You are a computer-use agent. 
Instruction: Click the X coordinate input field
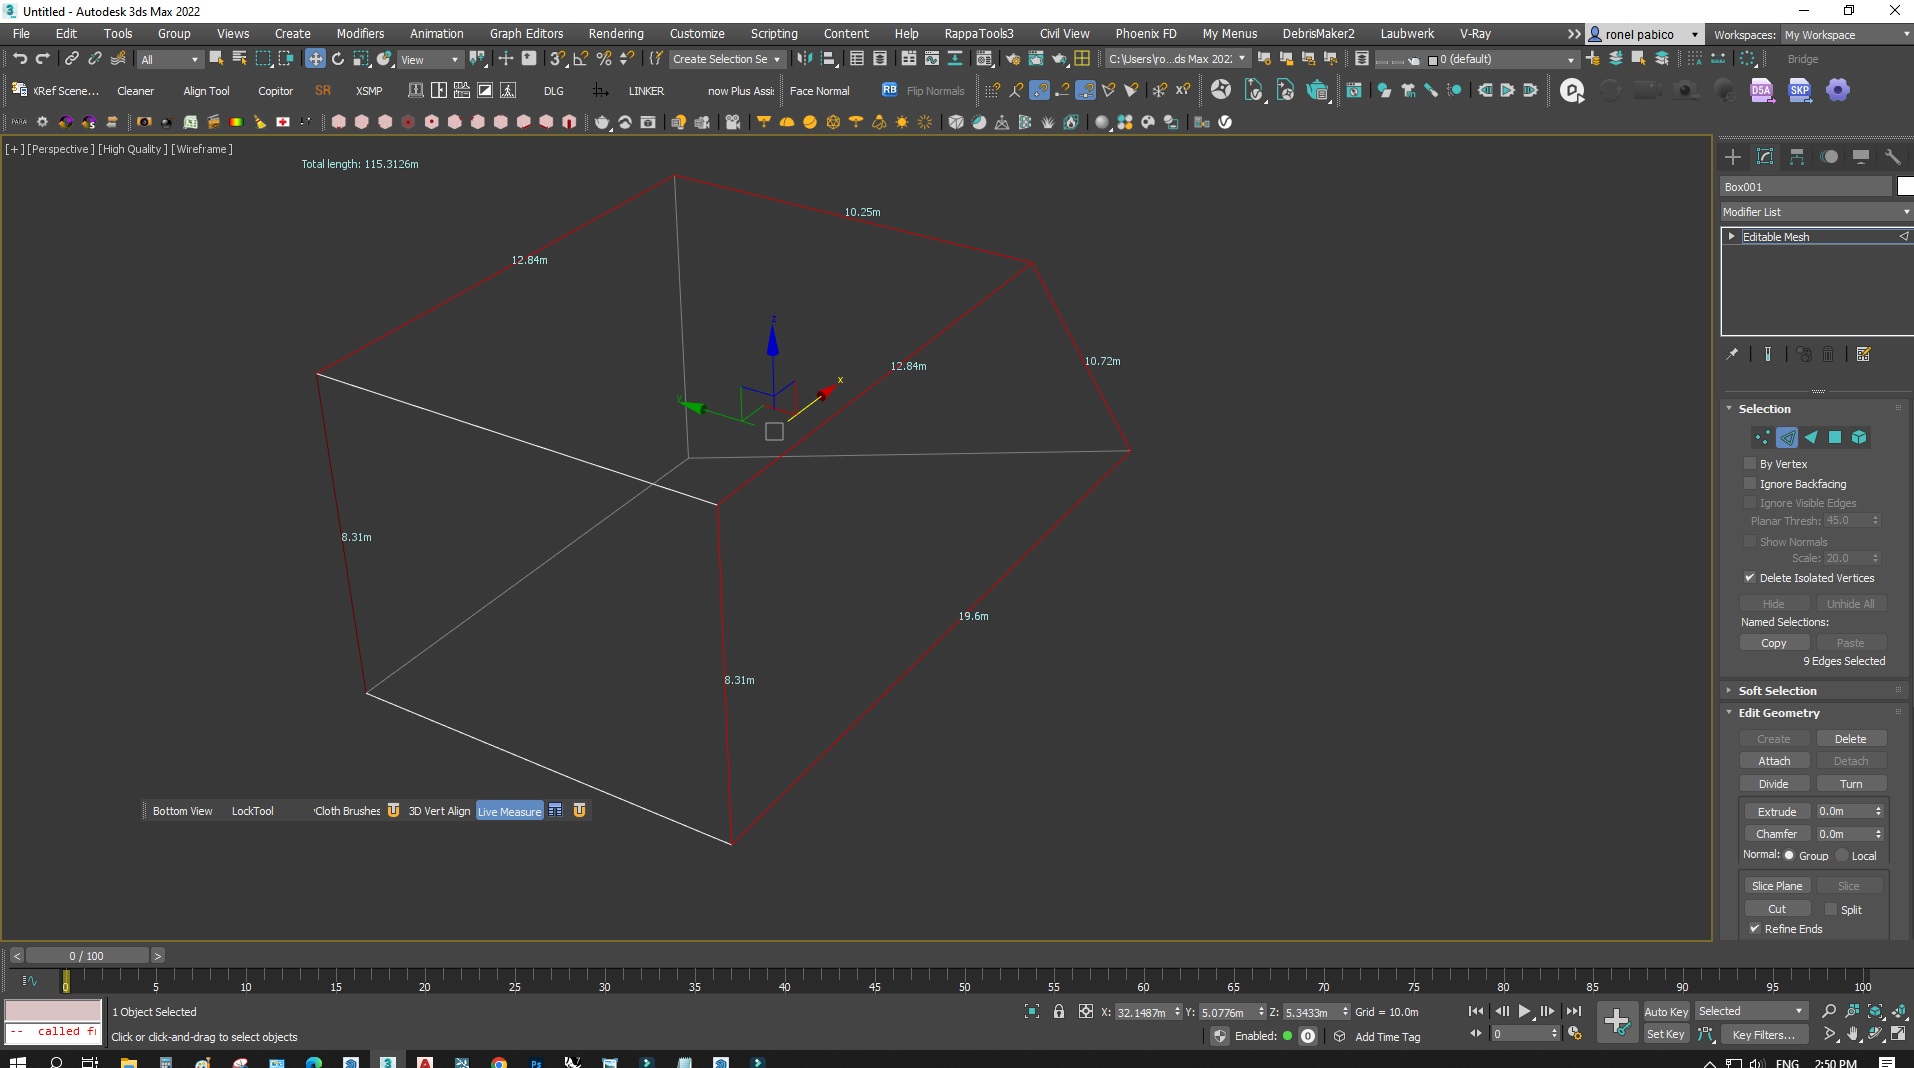1147,1012
